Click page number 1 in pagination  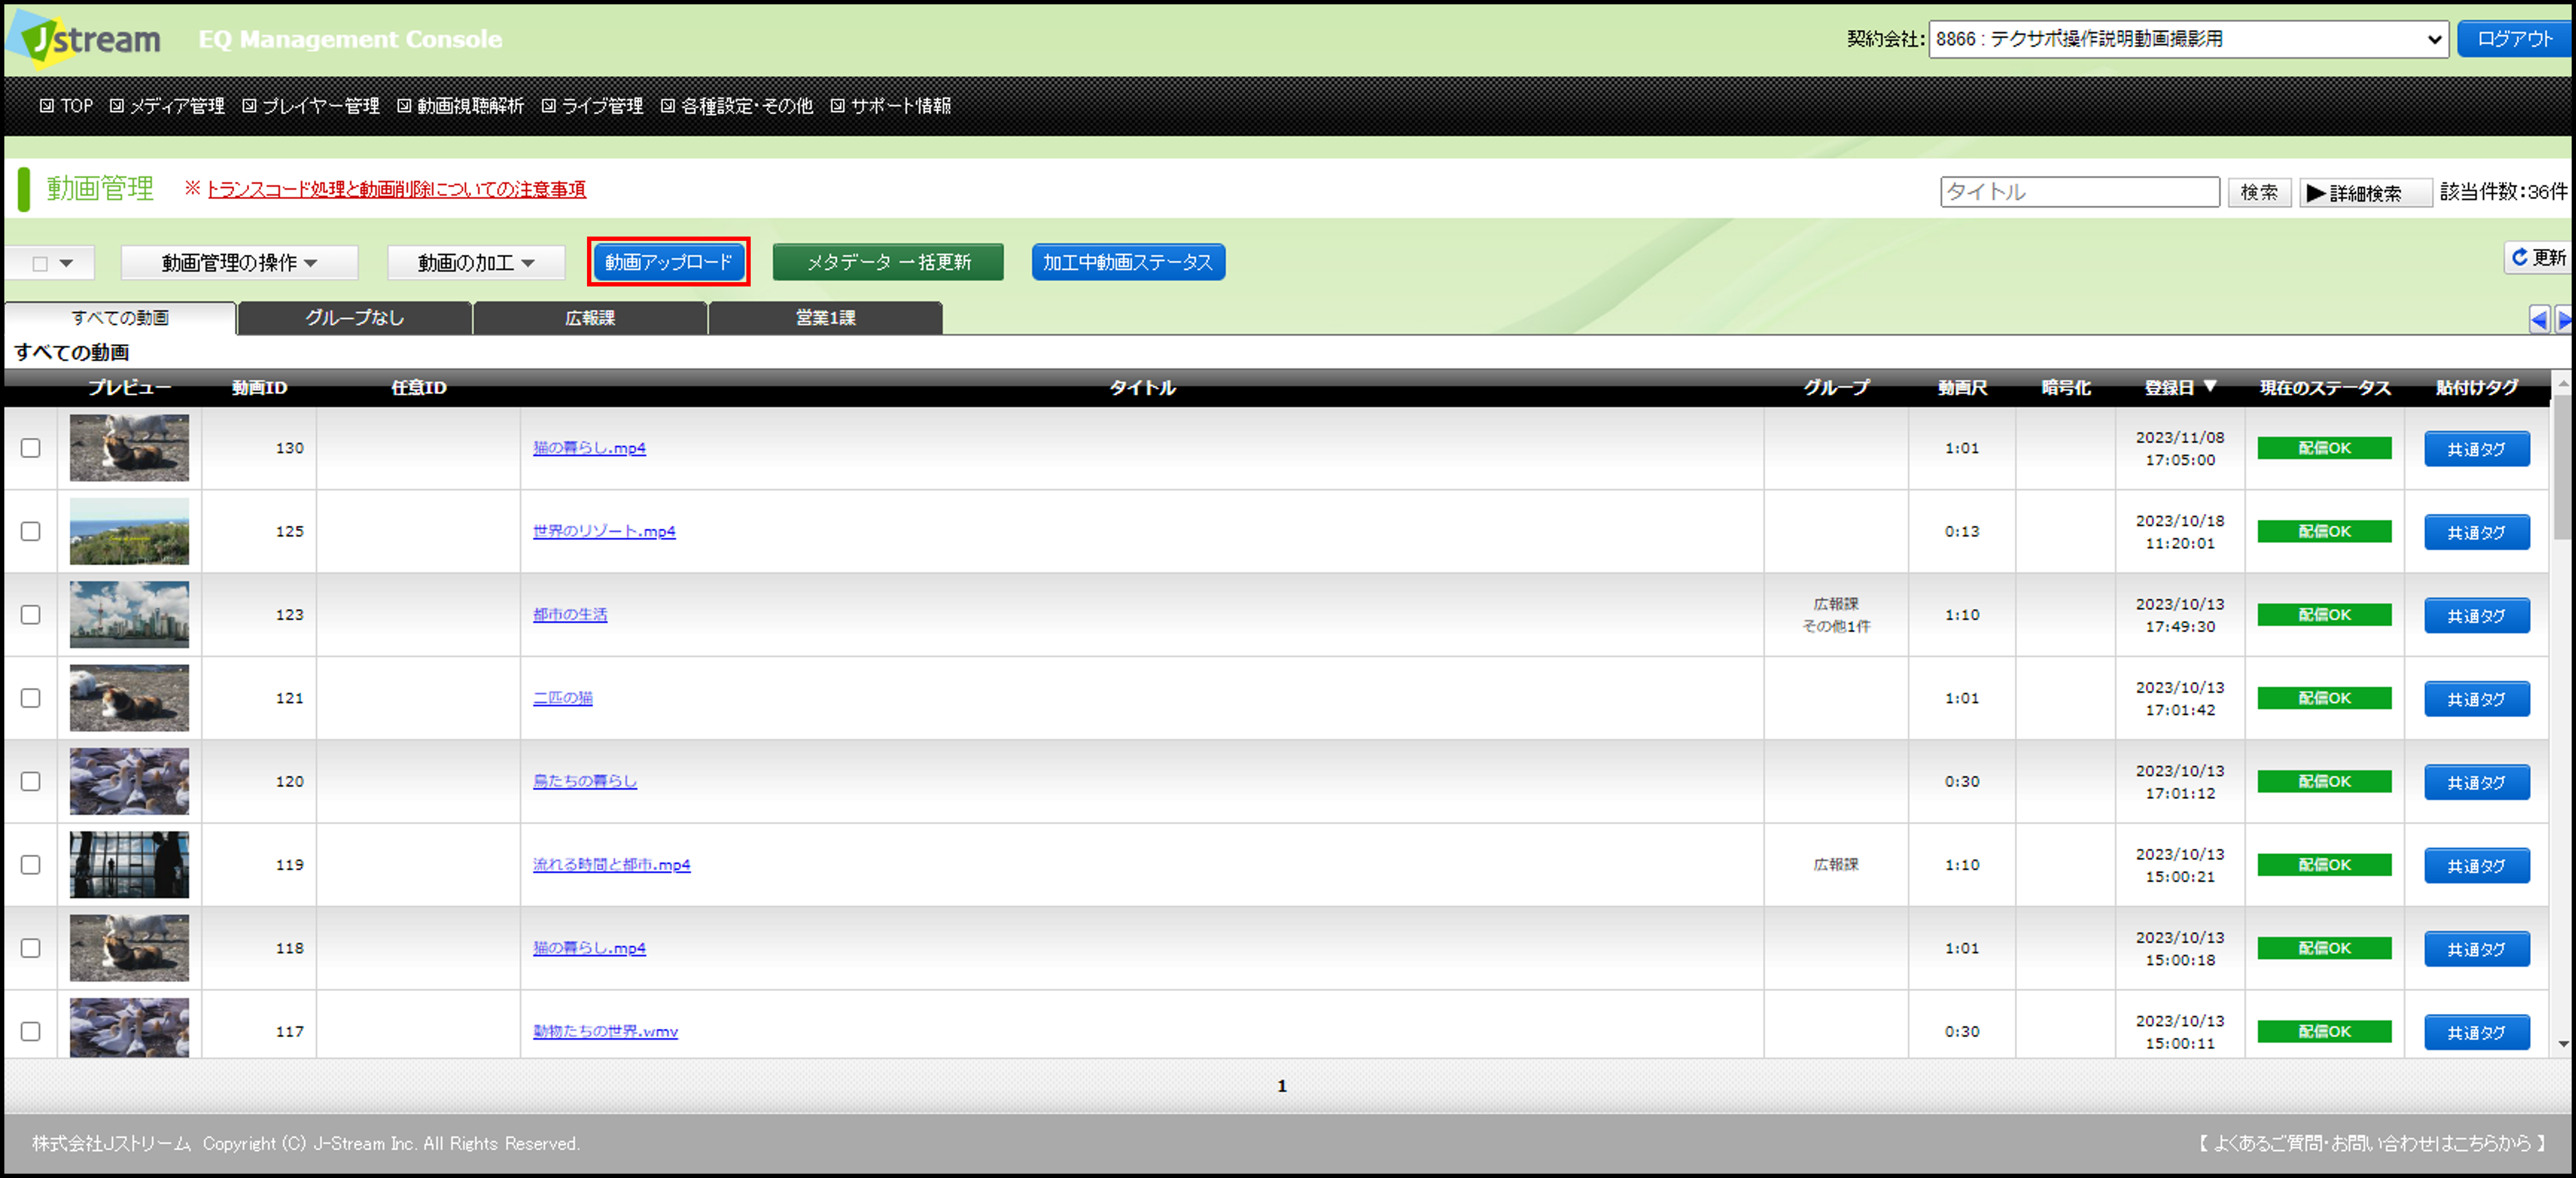pos(1282,1085)
